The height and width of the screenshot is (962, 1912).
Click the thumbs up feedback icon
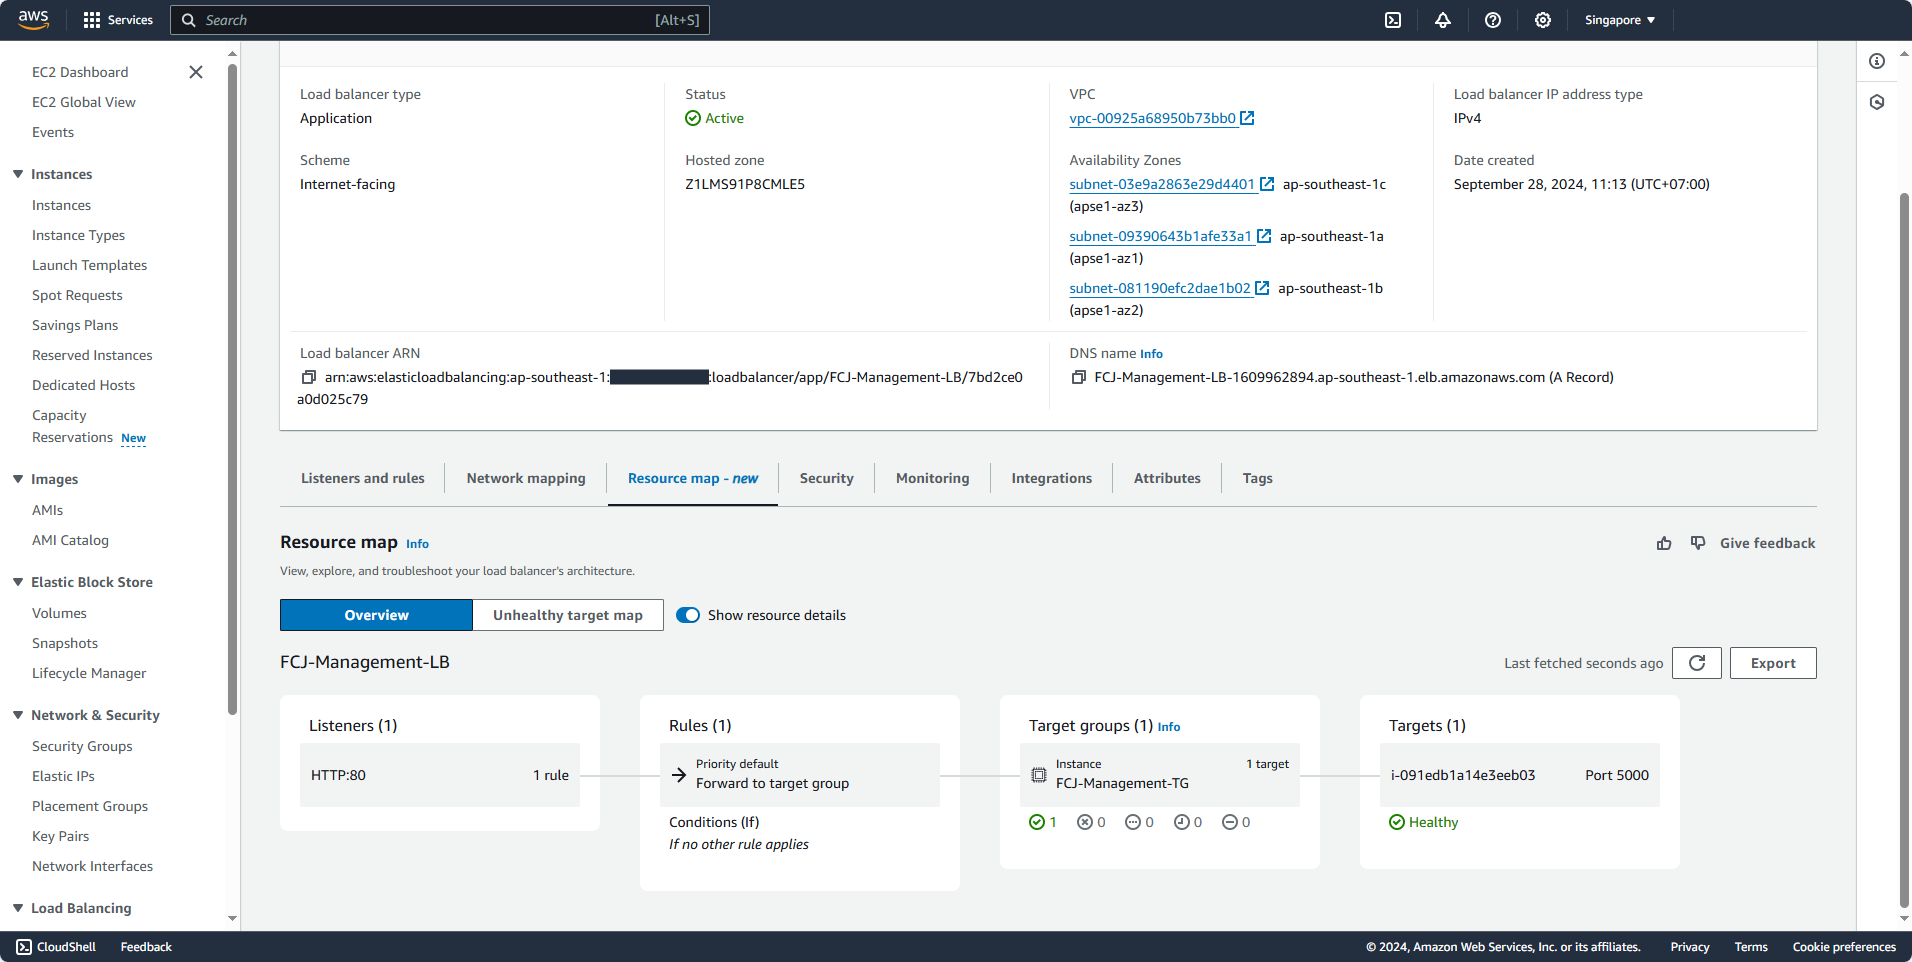(x=1664, y=543)
